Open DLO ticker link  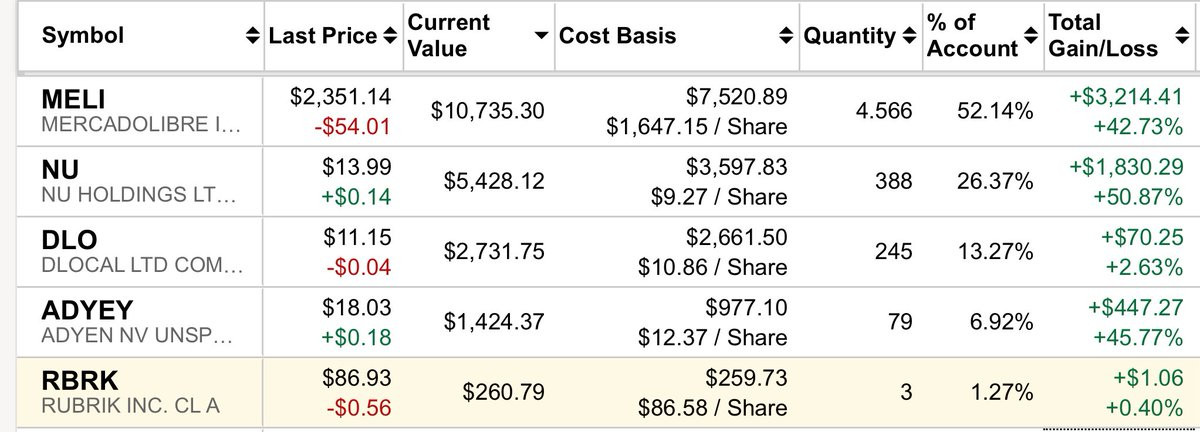coord(67,239)
